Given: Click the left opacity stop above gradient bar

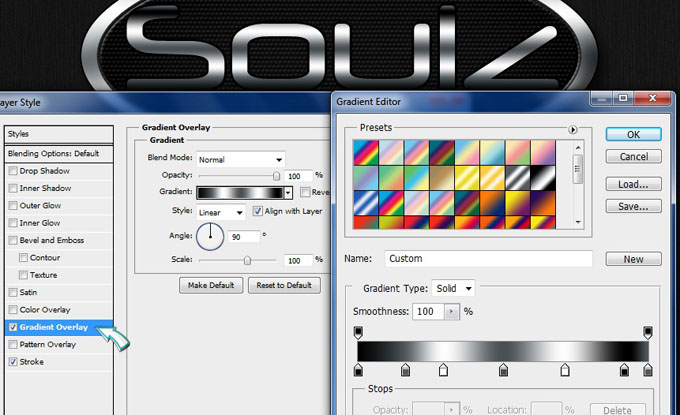Looking at the screenshot, I should pos(359,331).
